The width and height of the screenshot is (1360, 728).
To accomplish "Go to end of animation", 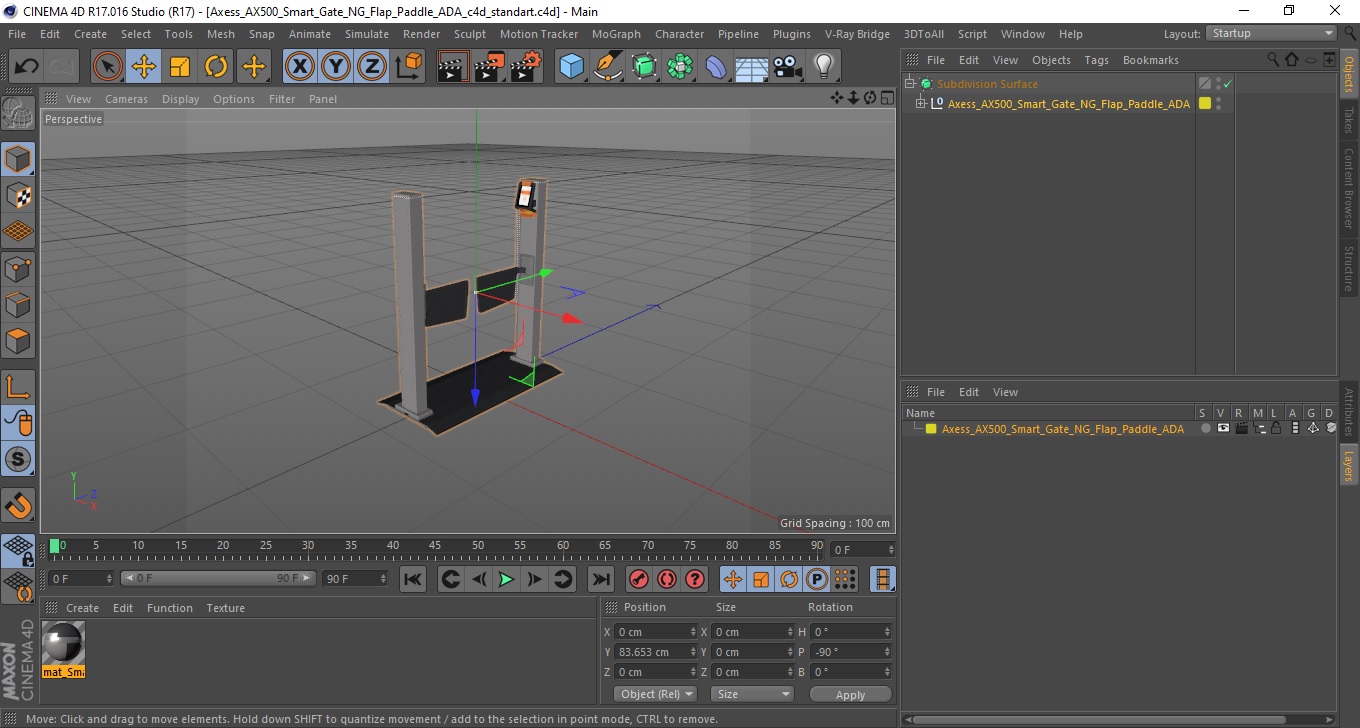I will coord(600,579).
